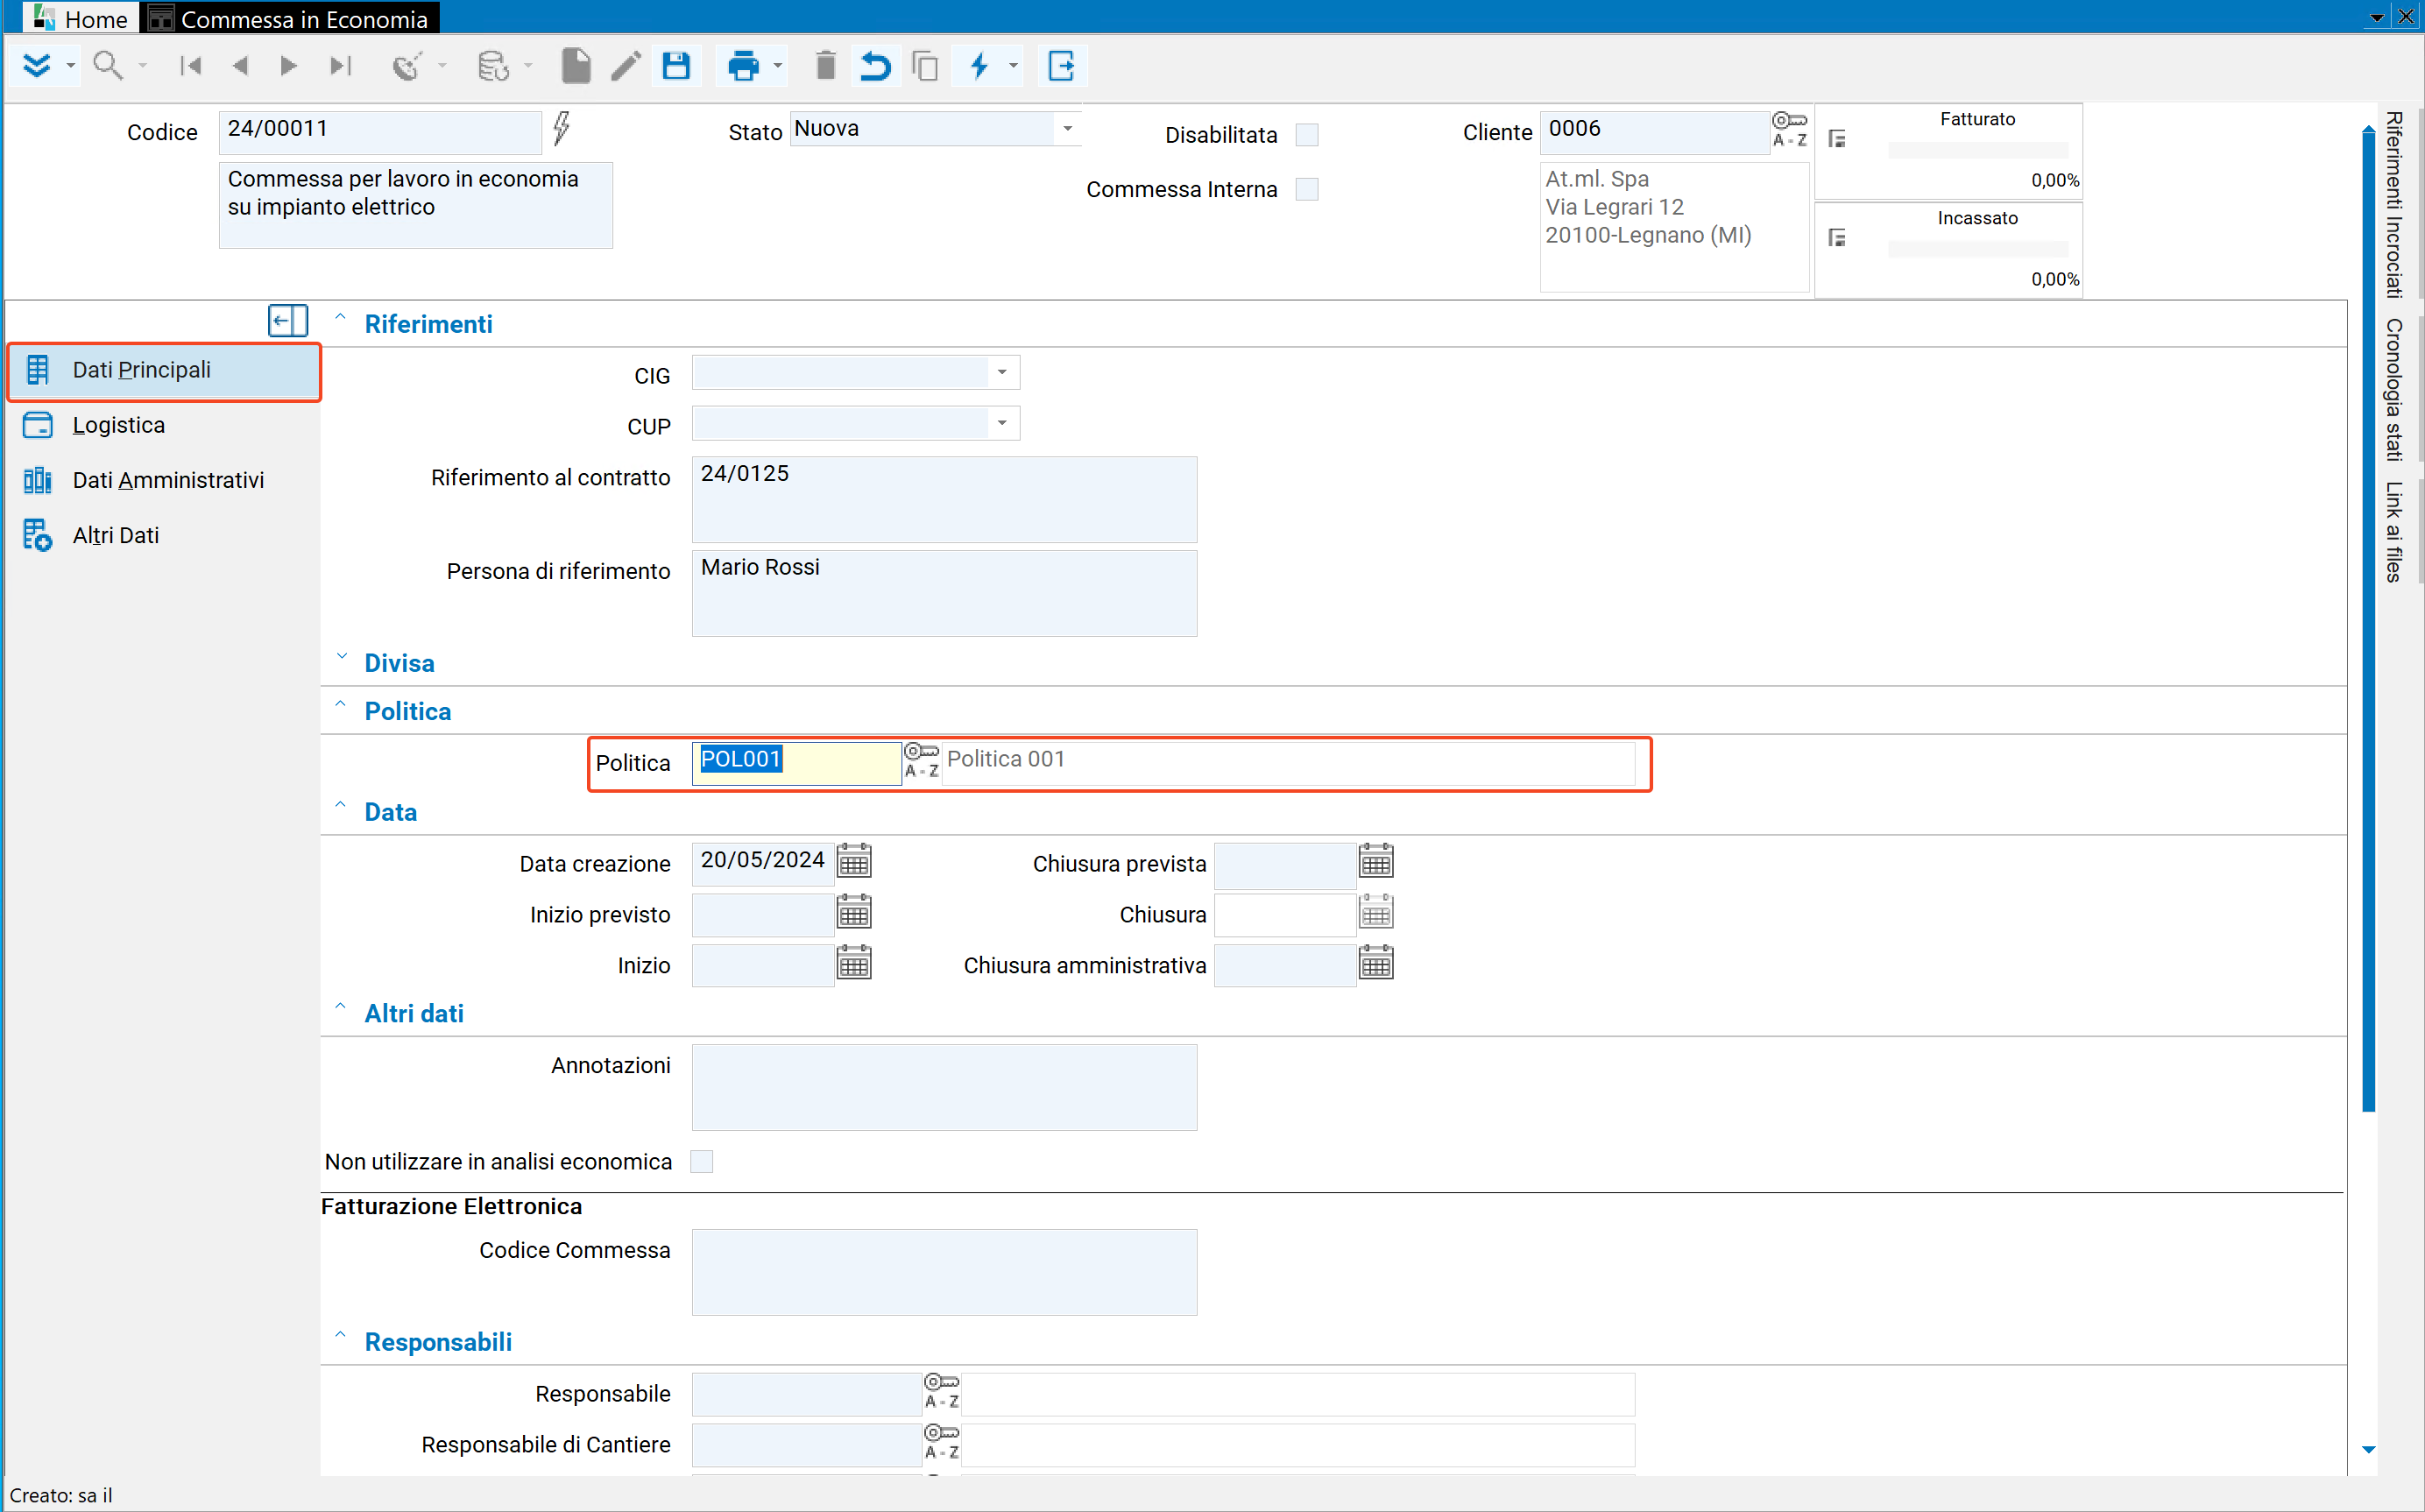The height and width of the screenshot is (1512, 2425).
Task: Collapse the left navigation panel
Action: coord(288,321)
